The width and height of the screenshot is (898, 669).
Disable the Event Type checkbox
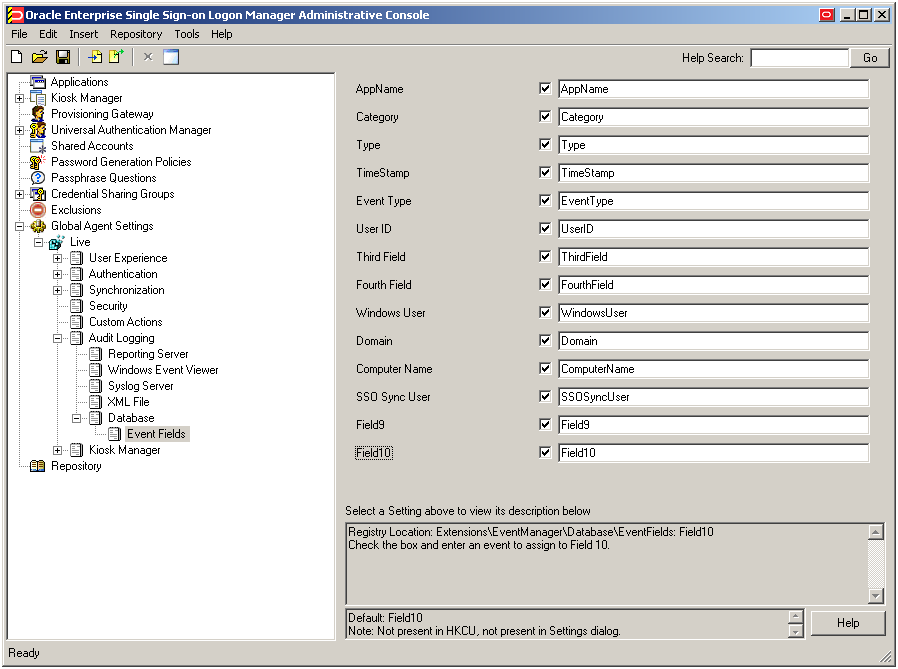(545, 200)
